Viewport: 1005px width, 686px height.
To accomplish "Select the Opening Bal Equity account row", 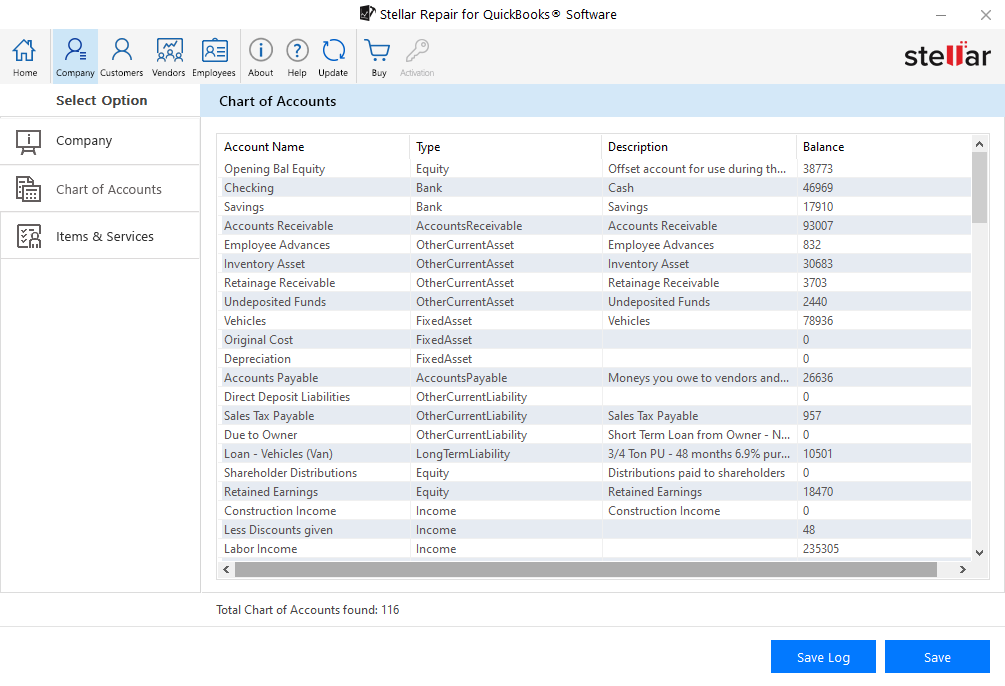I will click(594, 169).
